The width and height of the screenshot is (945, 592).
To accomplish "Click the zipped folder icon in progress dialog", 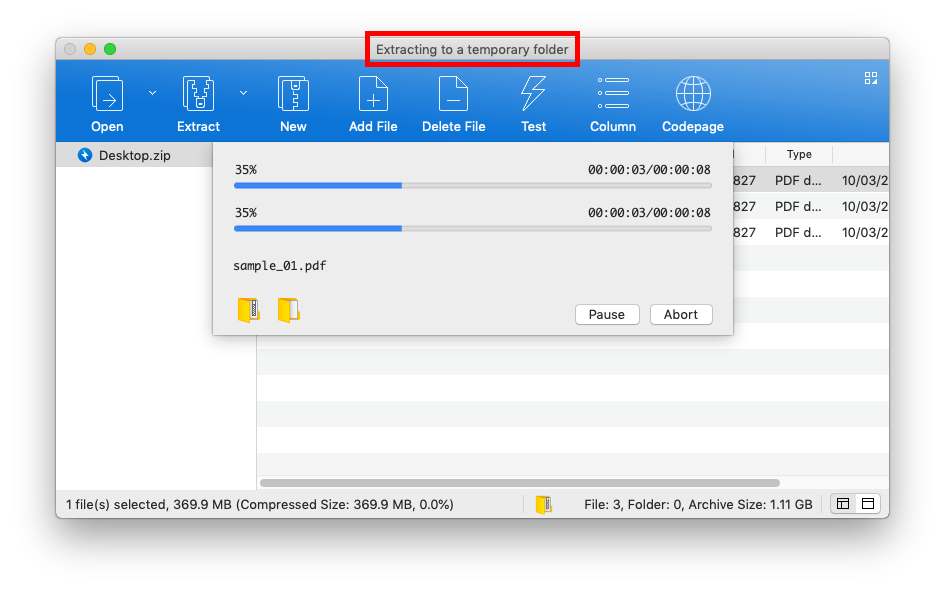I will click(x=248, y=311).
